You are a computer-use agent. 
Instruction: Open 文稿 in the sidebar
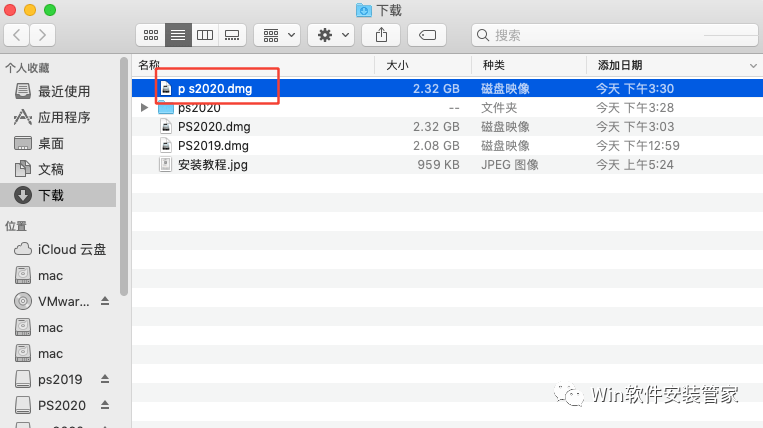point(58,169)
